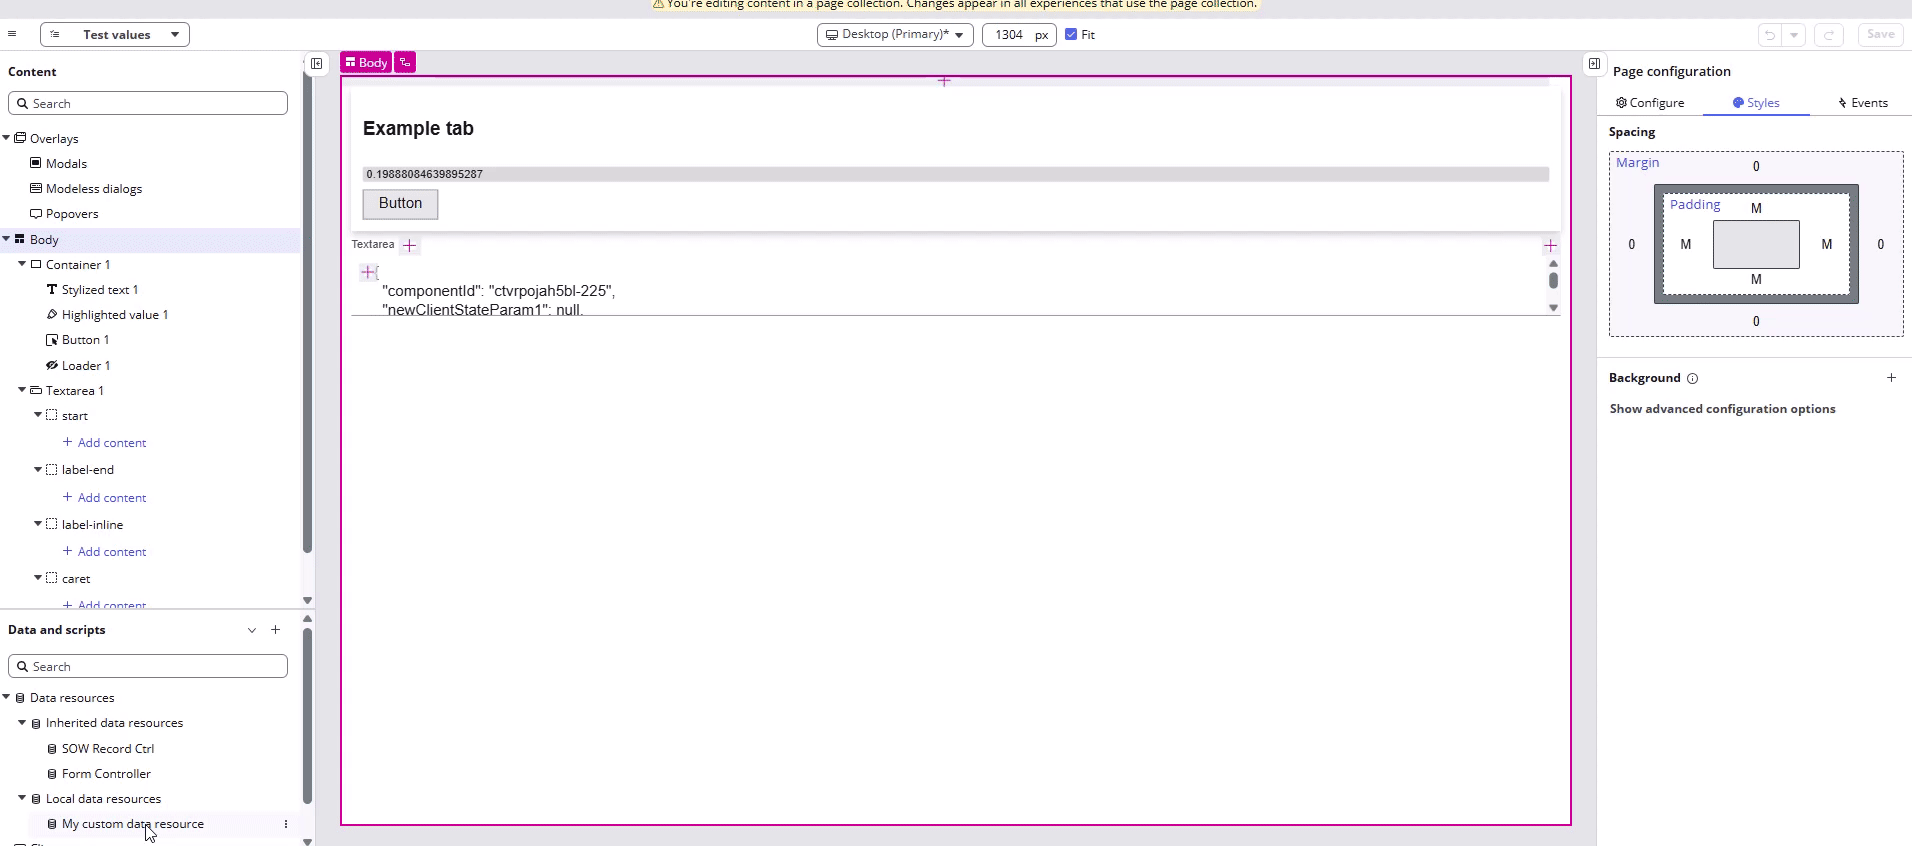Collapse the right Page configuration panel
Viewport: 1912px width, 846px height.
[1594, 63]
